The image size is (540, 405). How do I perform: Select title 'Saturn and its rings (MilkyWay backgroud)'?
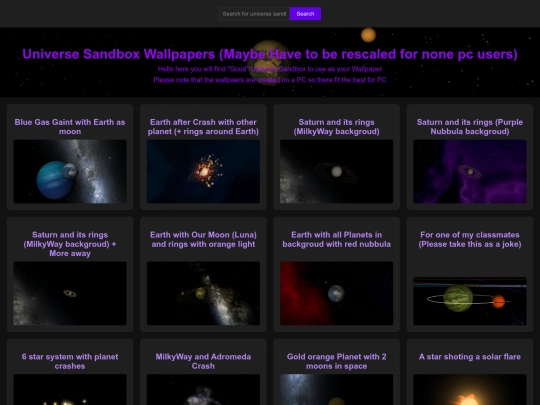tap(336, 127)
